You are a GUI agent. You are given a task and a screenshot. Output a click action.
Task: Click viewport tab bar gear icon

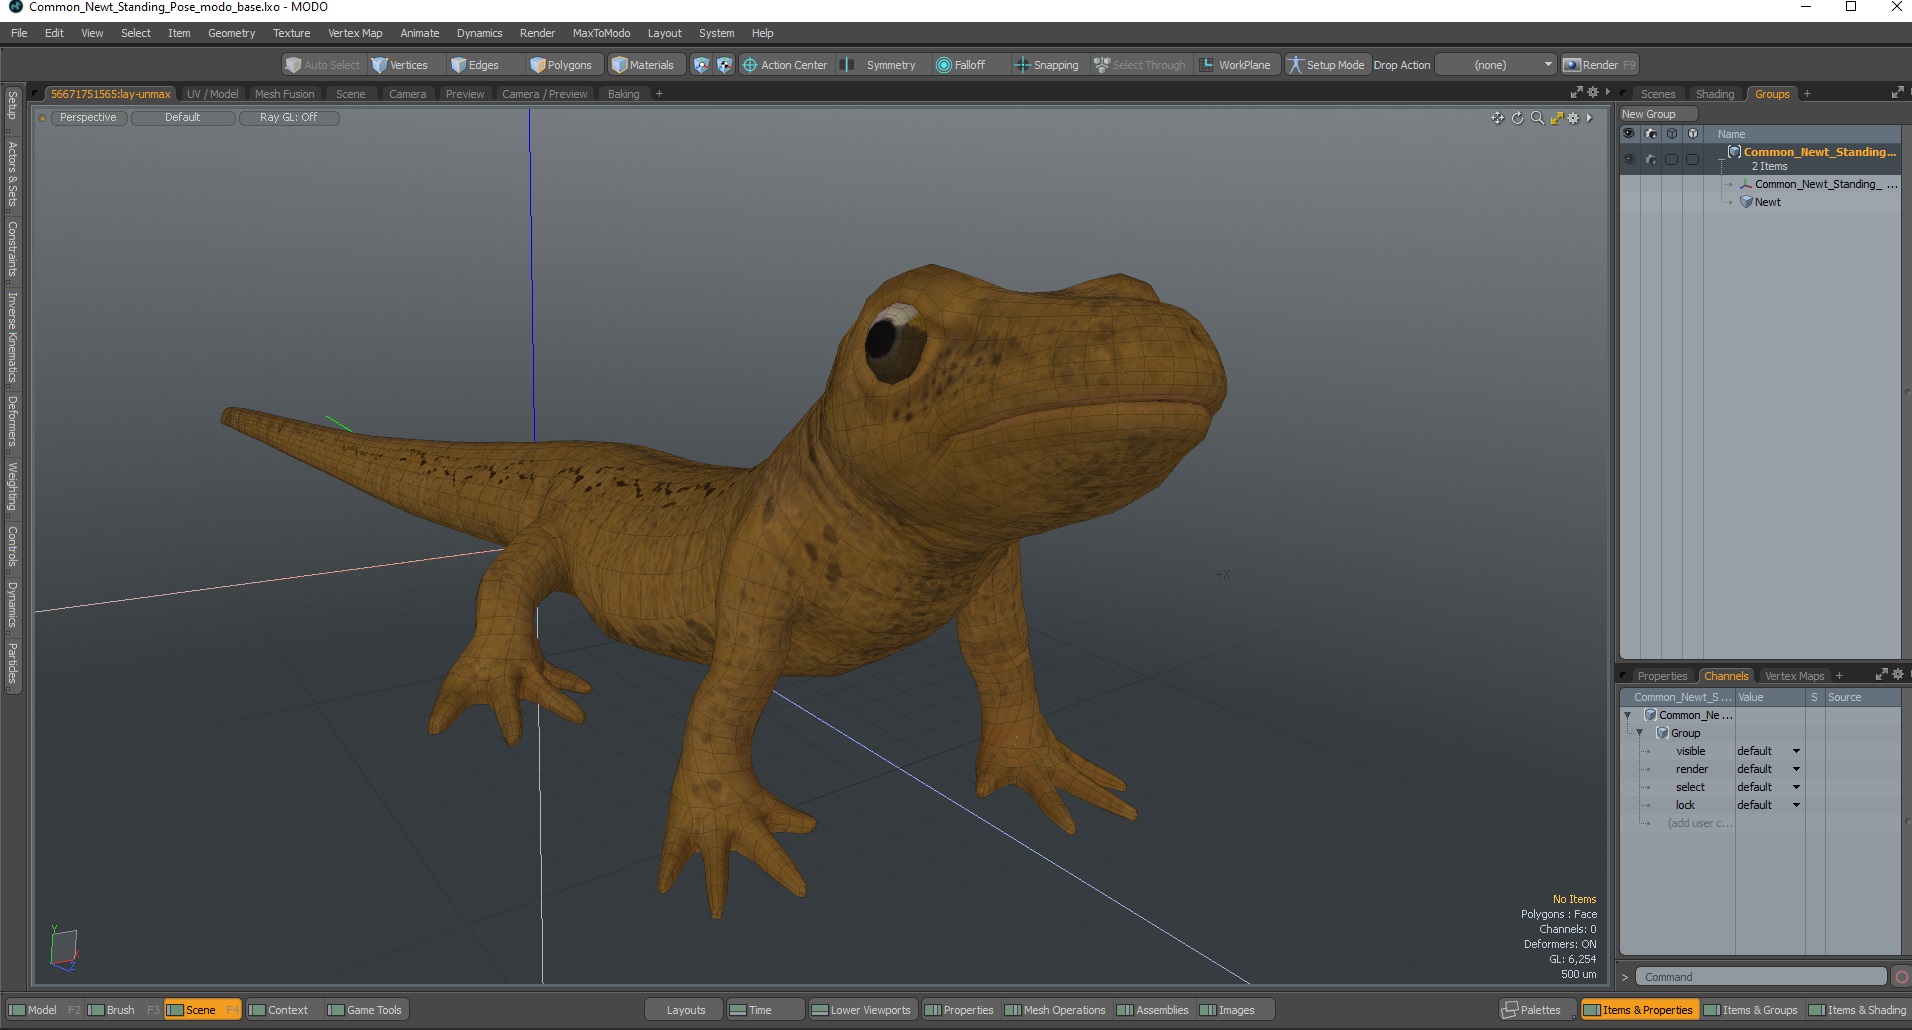[1593, 92]
